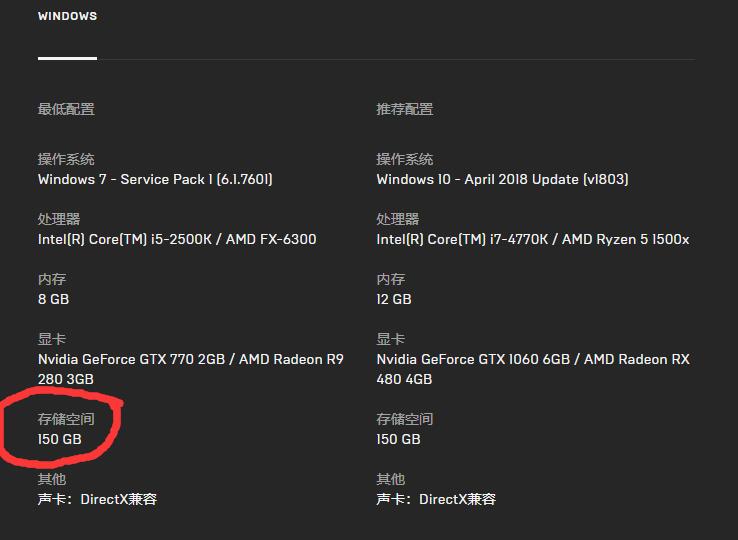The image size is (738, 540).
Task: Click the Windows 10 April 2018 Update text
Action: tap(502, 180)
